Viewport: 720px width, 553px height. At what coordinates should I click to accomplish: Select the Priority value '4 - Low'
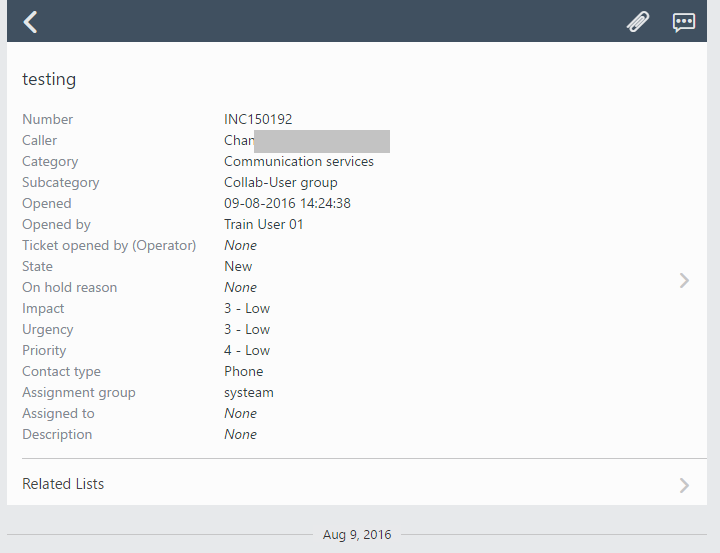247,350
